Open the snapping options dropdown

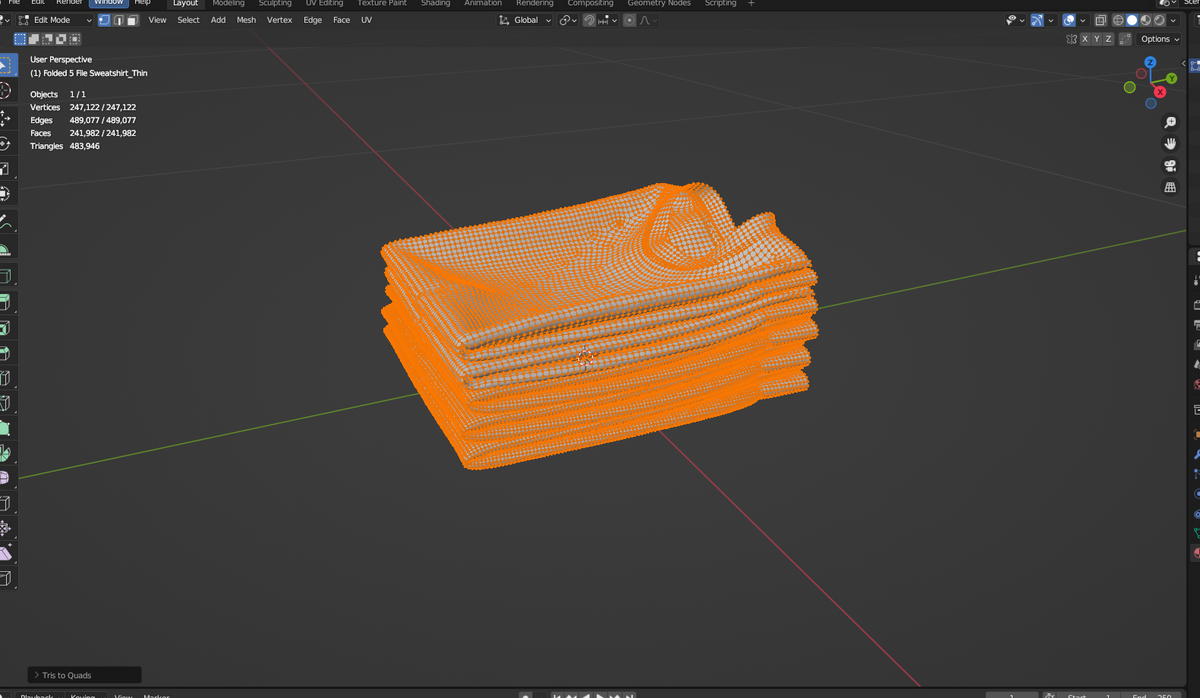pyautogui.click(x=607, y=20)
